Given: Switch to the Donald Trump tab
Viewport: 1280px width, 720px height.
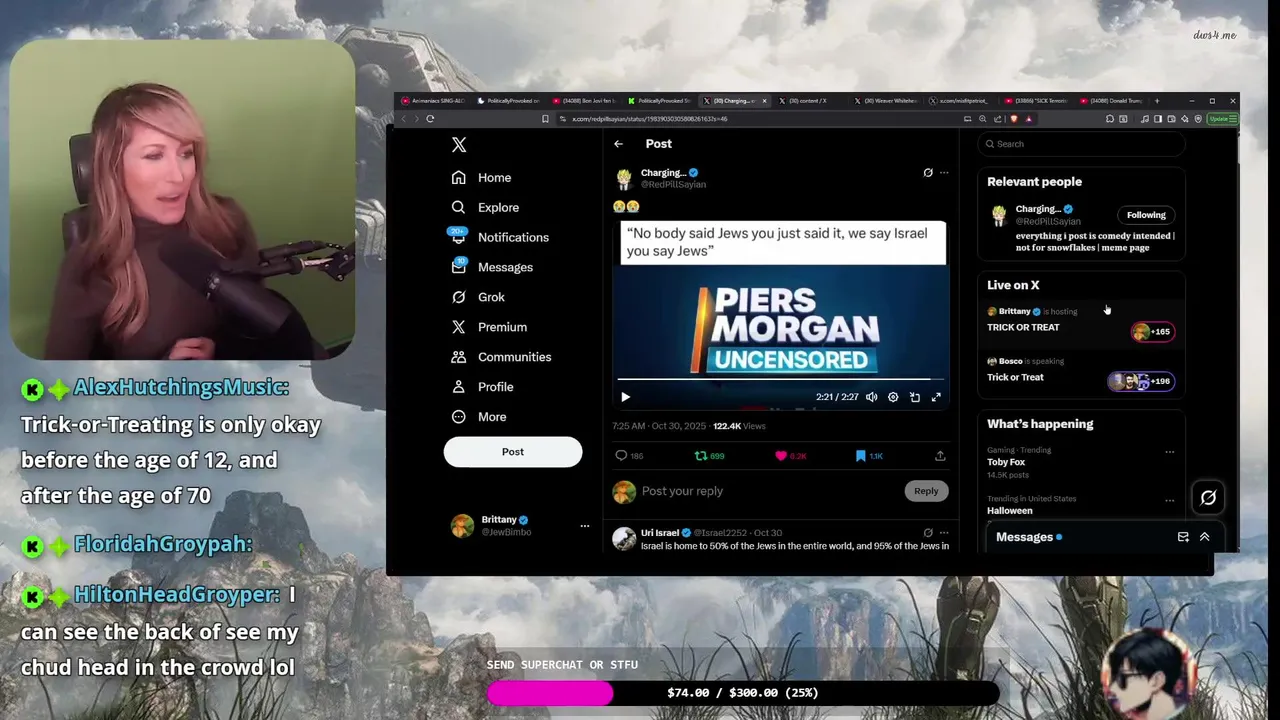Looking at the screenshot, I should coord(1111,101).
